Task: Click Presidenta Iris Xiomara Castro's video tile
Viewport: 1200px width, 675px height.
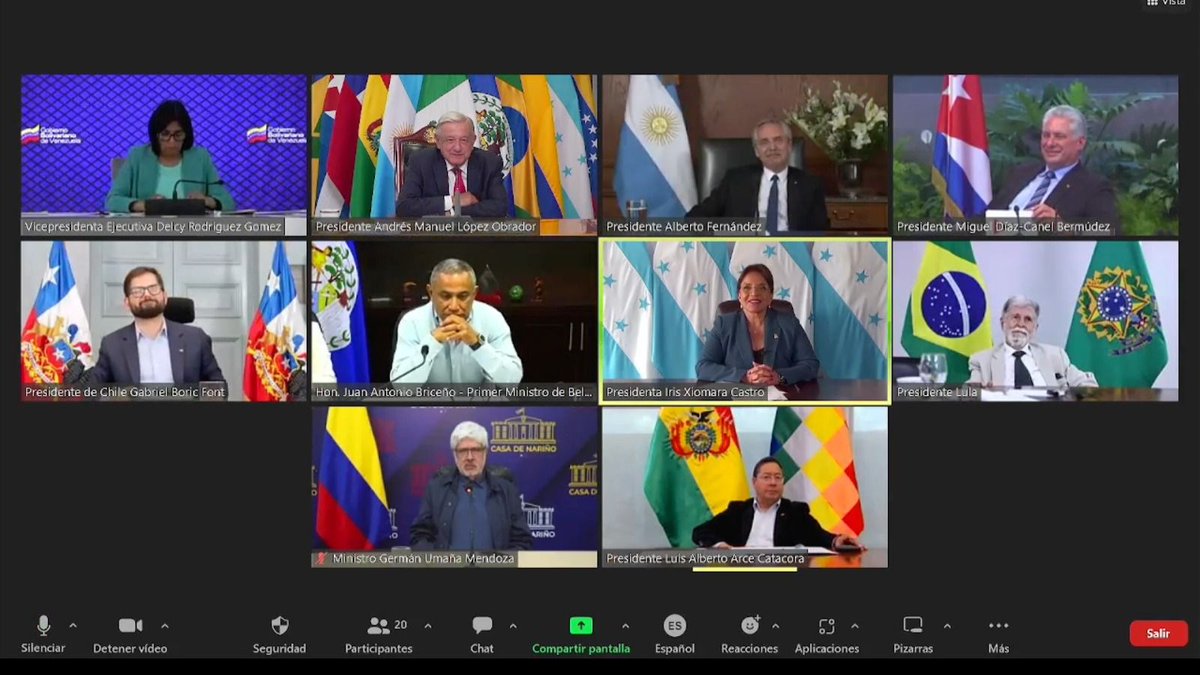Action: (744, 320)
